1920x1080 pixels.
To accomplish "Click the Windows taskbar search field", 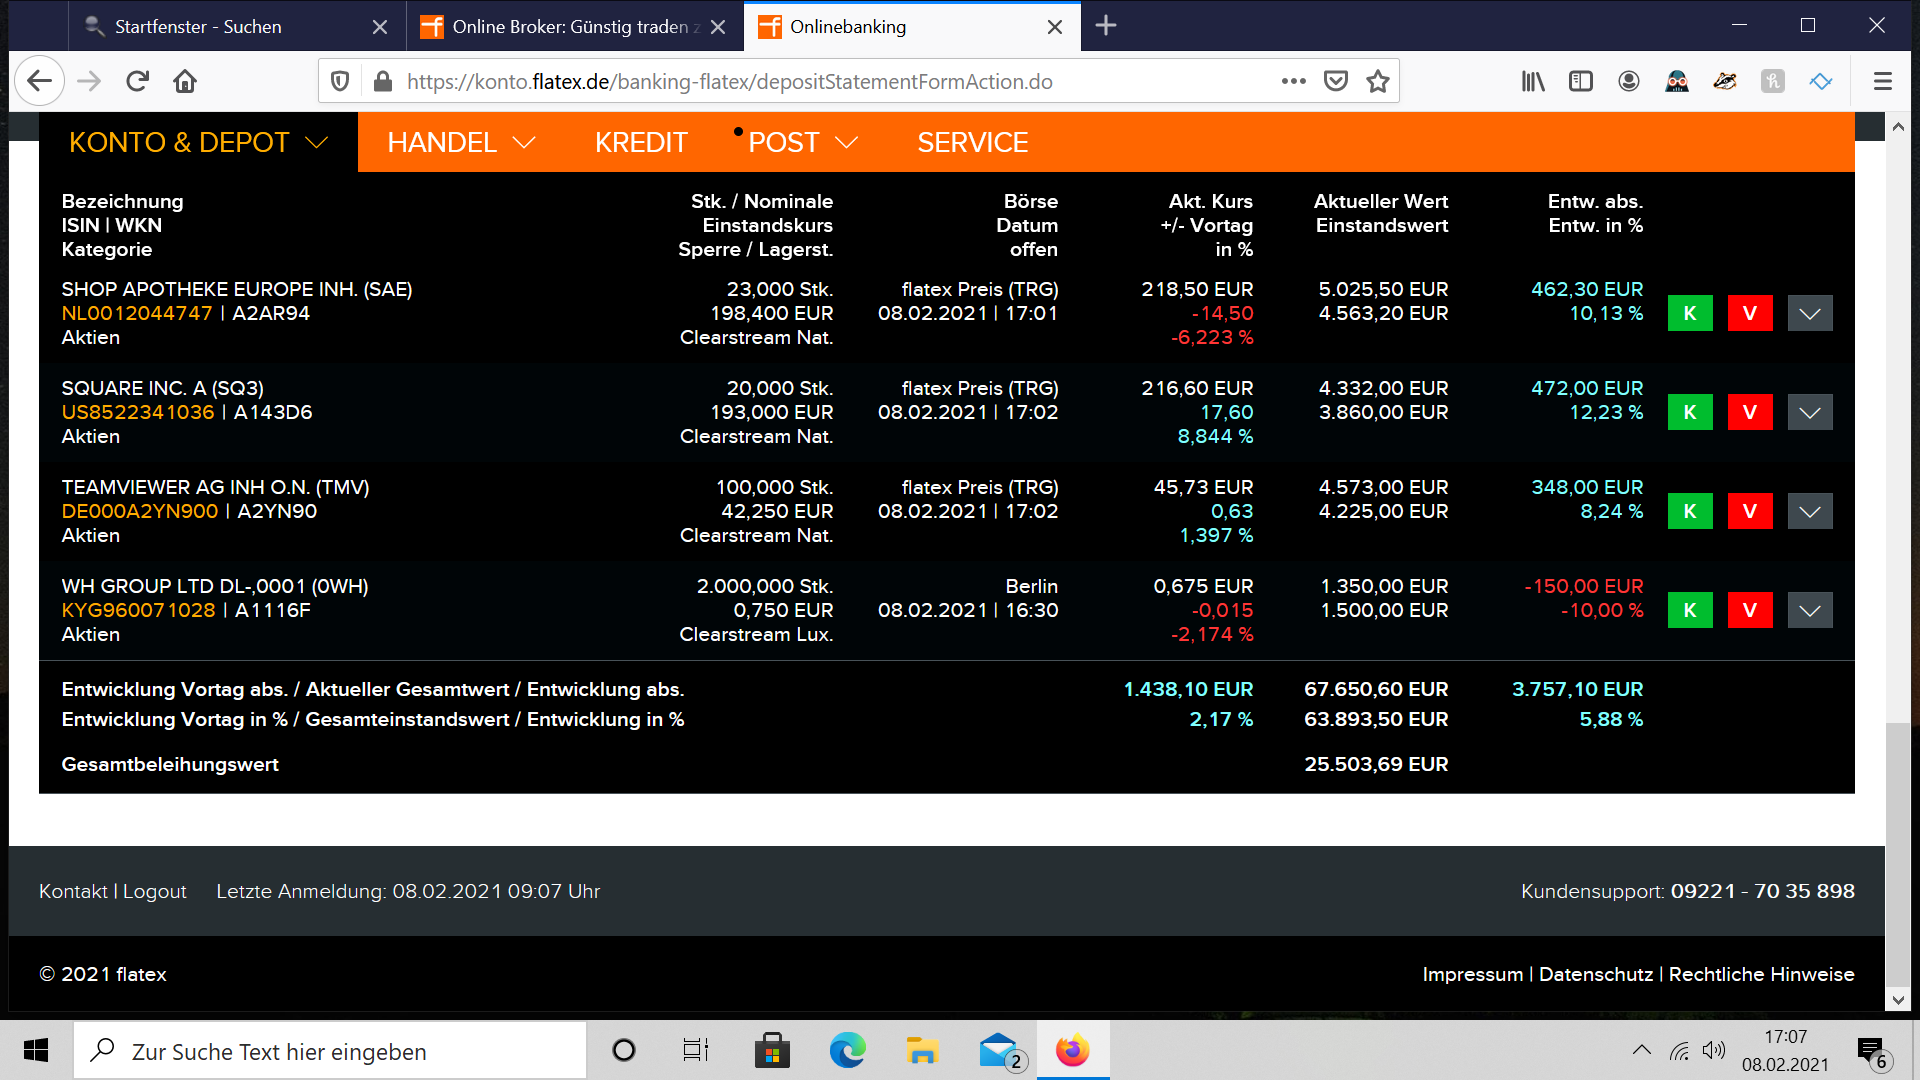I will [330, 1051].
